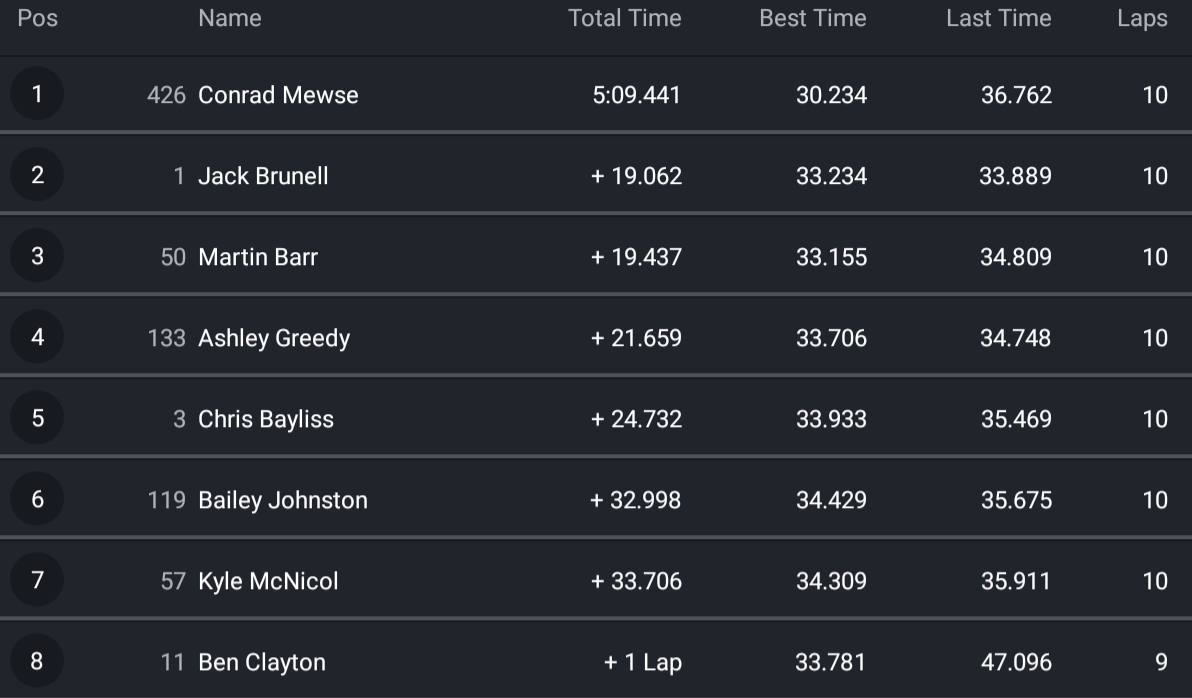This screenshot has height=698, width=1192.
Task: Sort by the Name column header
Action: pyautogui.click(x=230, y=19)
